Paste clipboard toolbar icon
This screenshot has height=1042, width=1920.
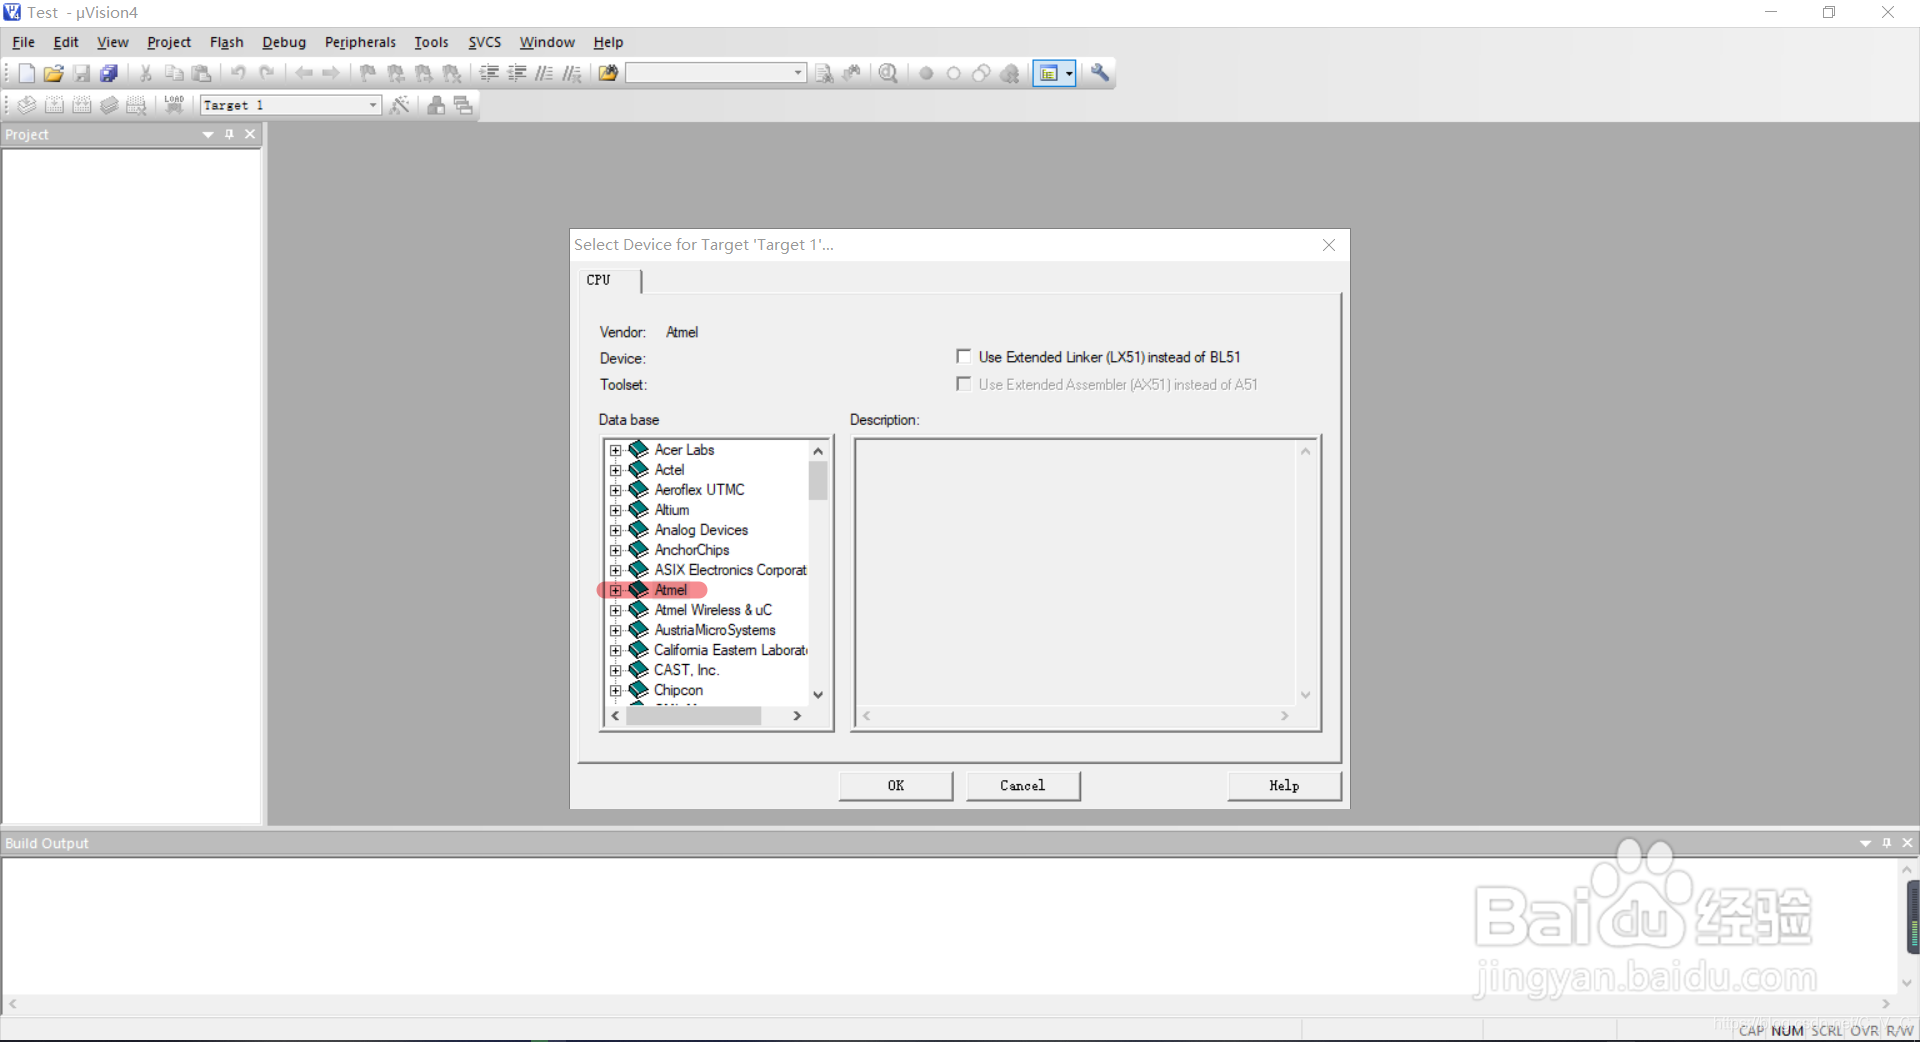click(202, 73)
